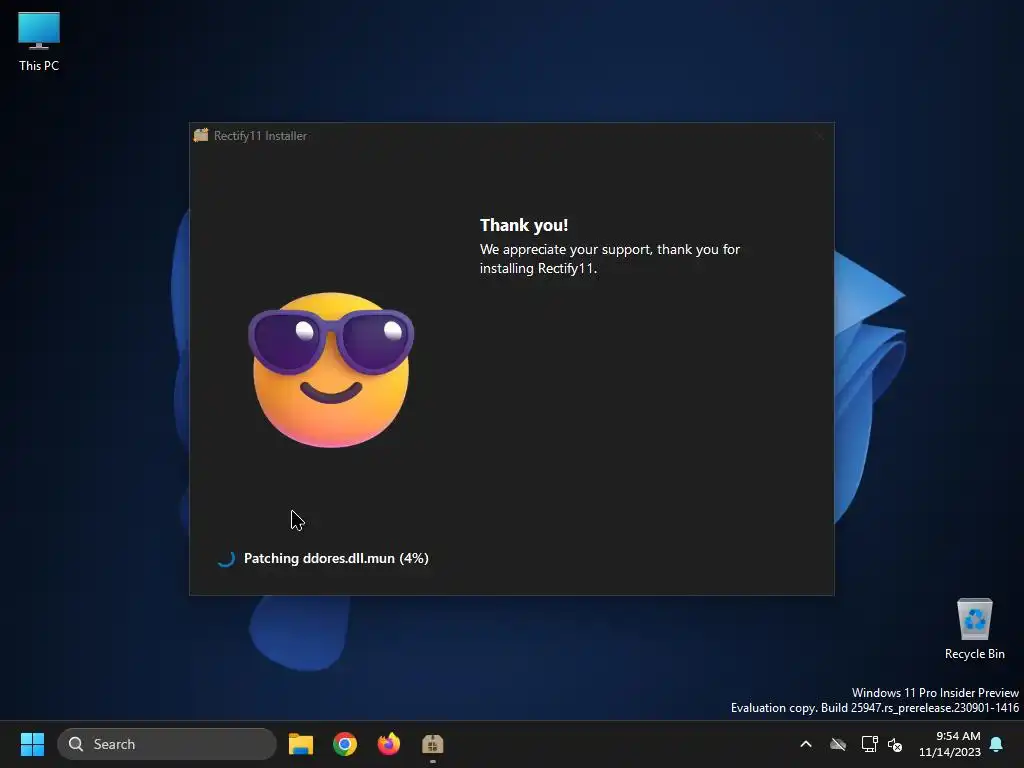Click the Rectify11 Installer window title text
Screen dimensions: 1024x768
pyautogui.click(x=260, y=136)
